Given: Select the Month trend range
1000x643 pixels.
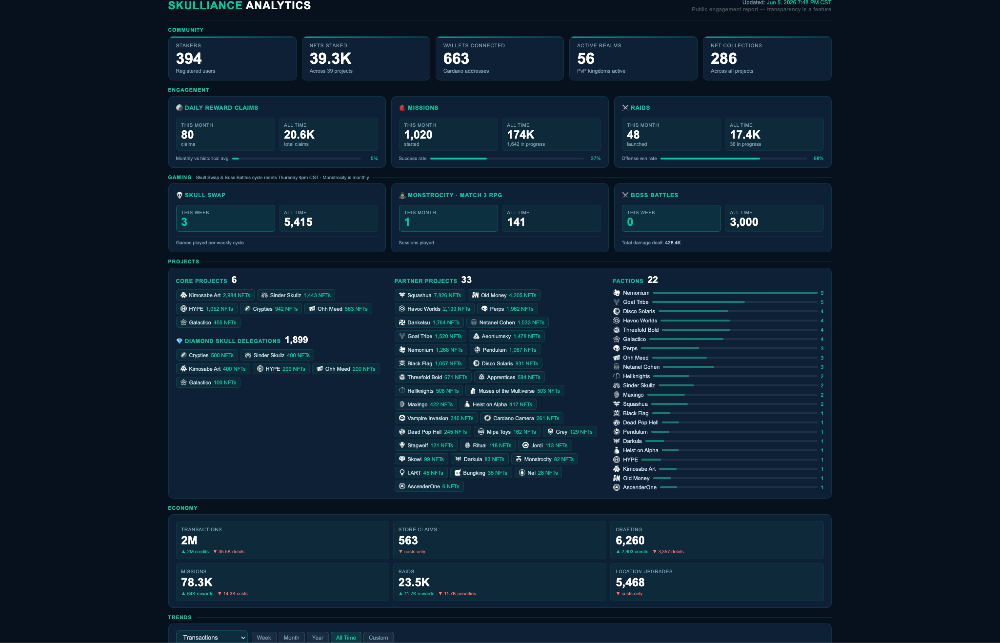Looking at the screenshot, I should click(291, 637).
